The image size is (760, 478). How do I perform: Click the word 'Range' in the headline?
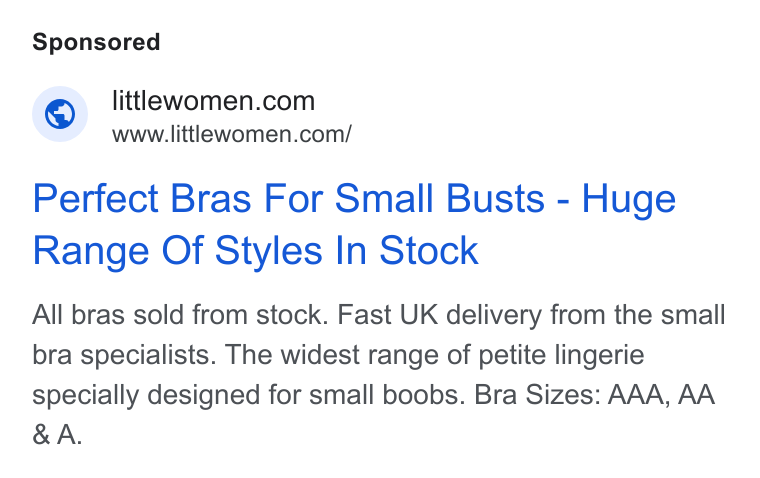91,251
